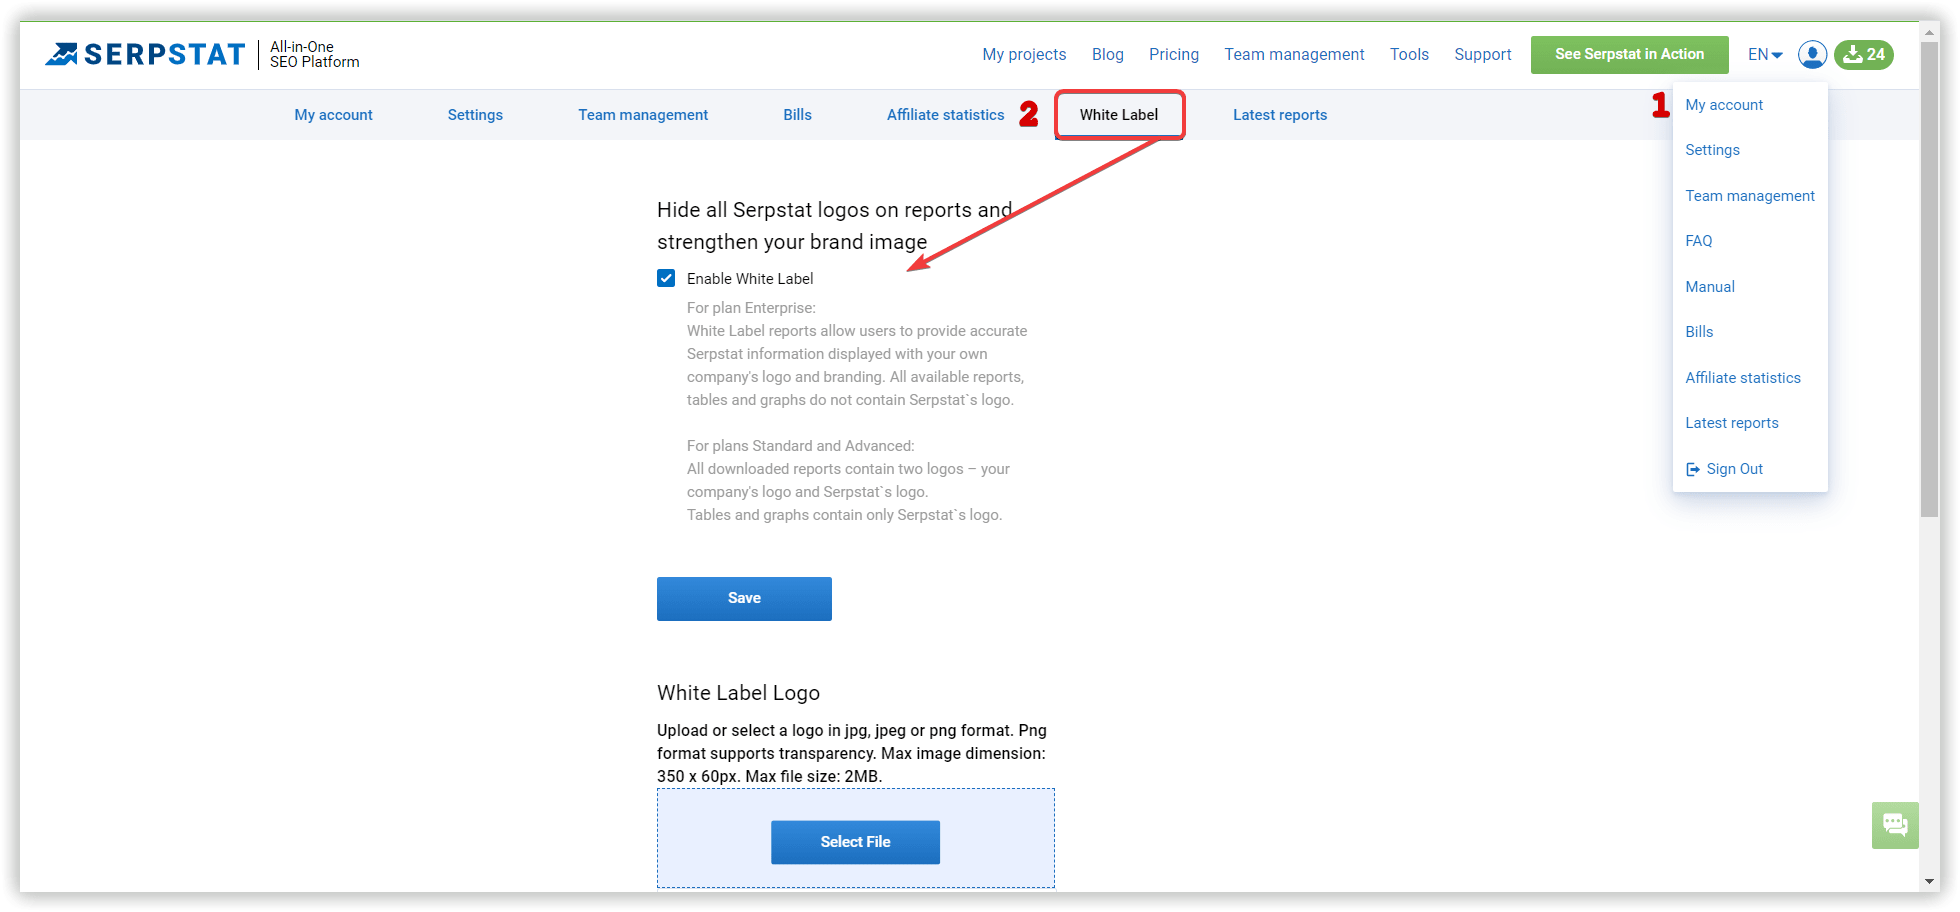
Task: Save the White Label settings
Action: (x=744, y=598)
